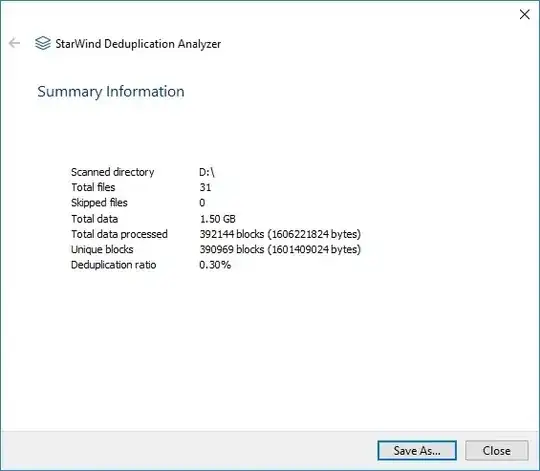Click the StarWind layered logo icon
Image resolution: width=540 pixels, height=471 pixels.
tap(43, 43)
